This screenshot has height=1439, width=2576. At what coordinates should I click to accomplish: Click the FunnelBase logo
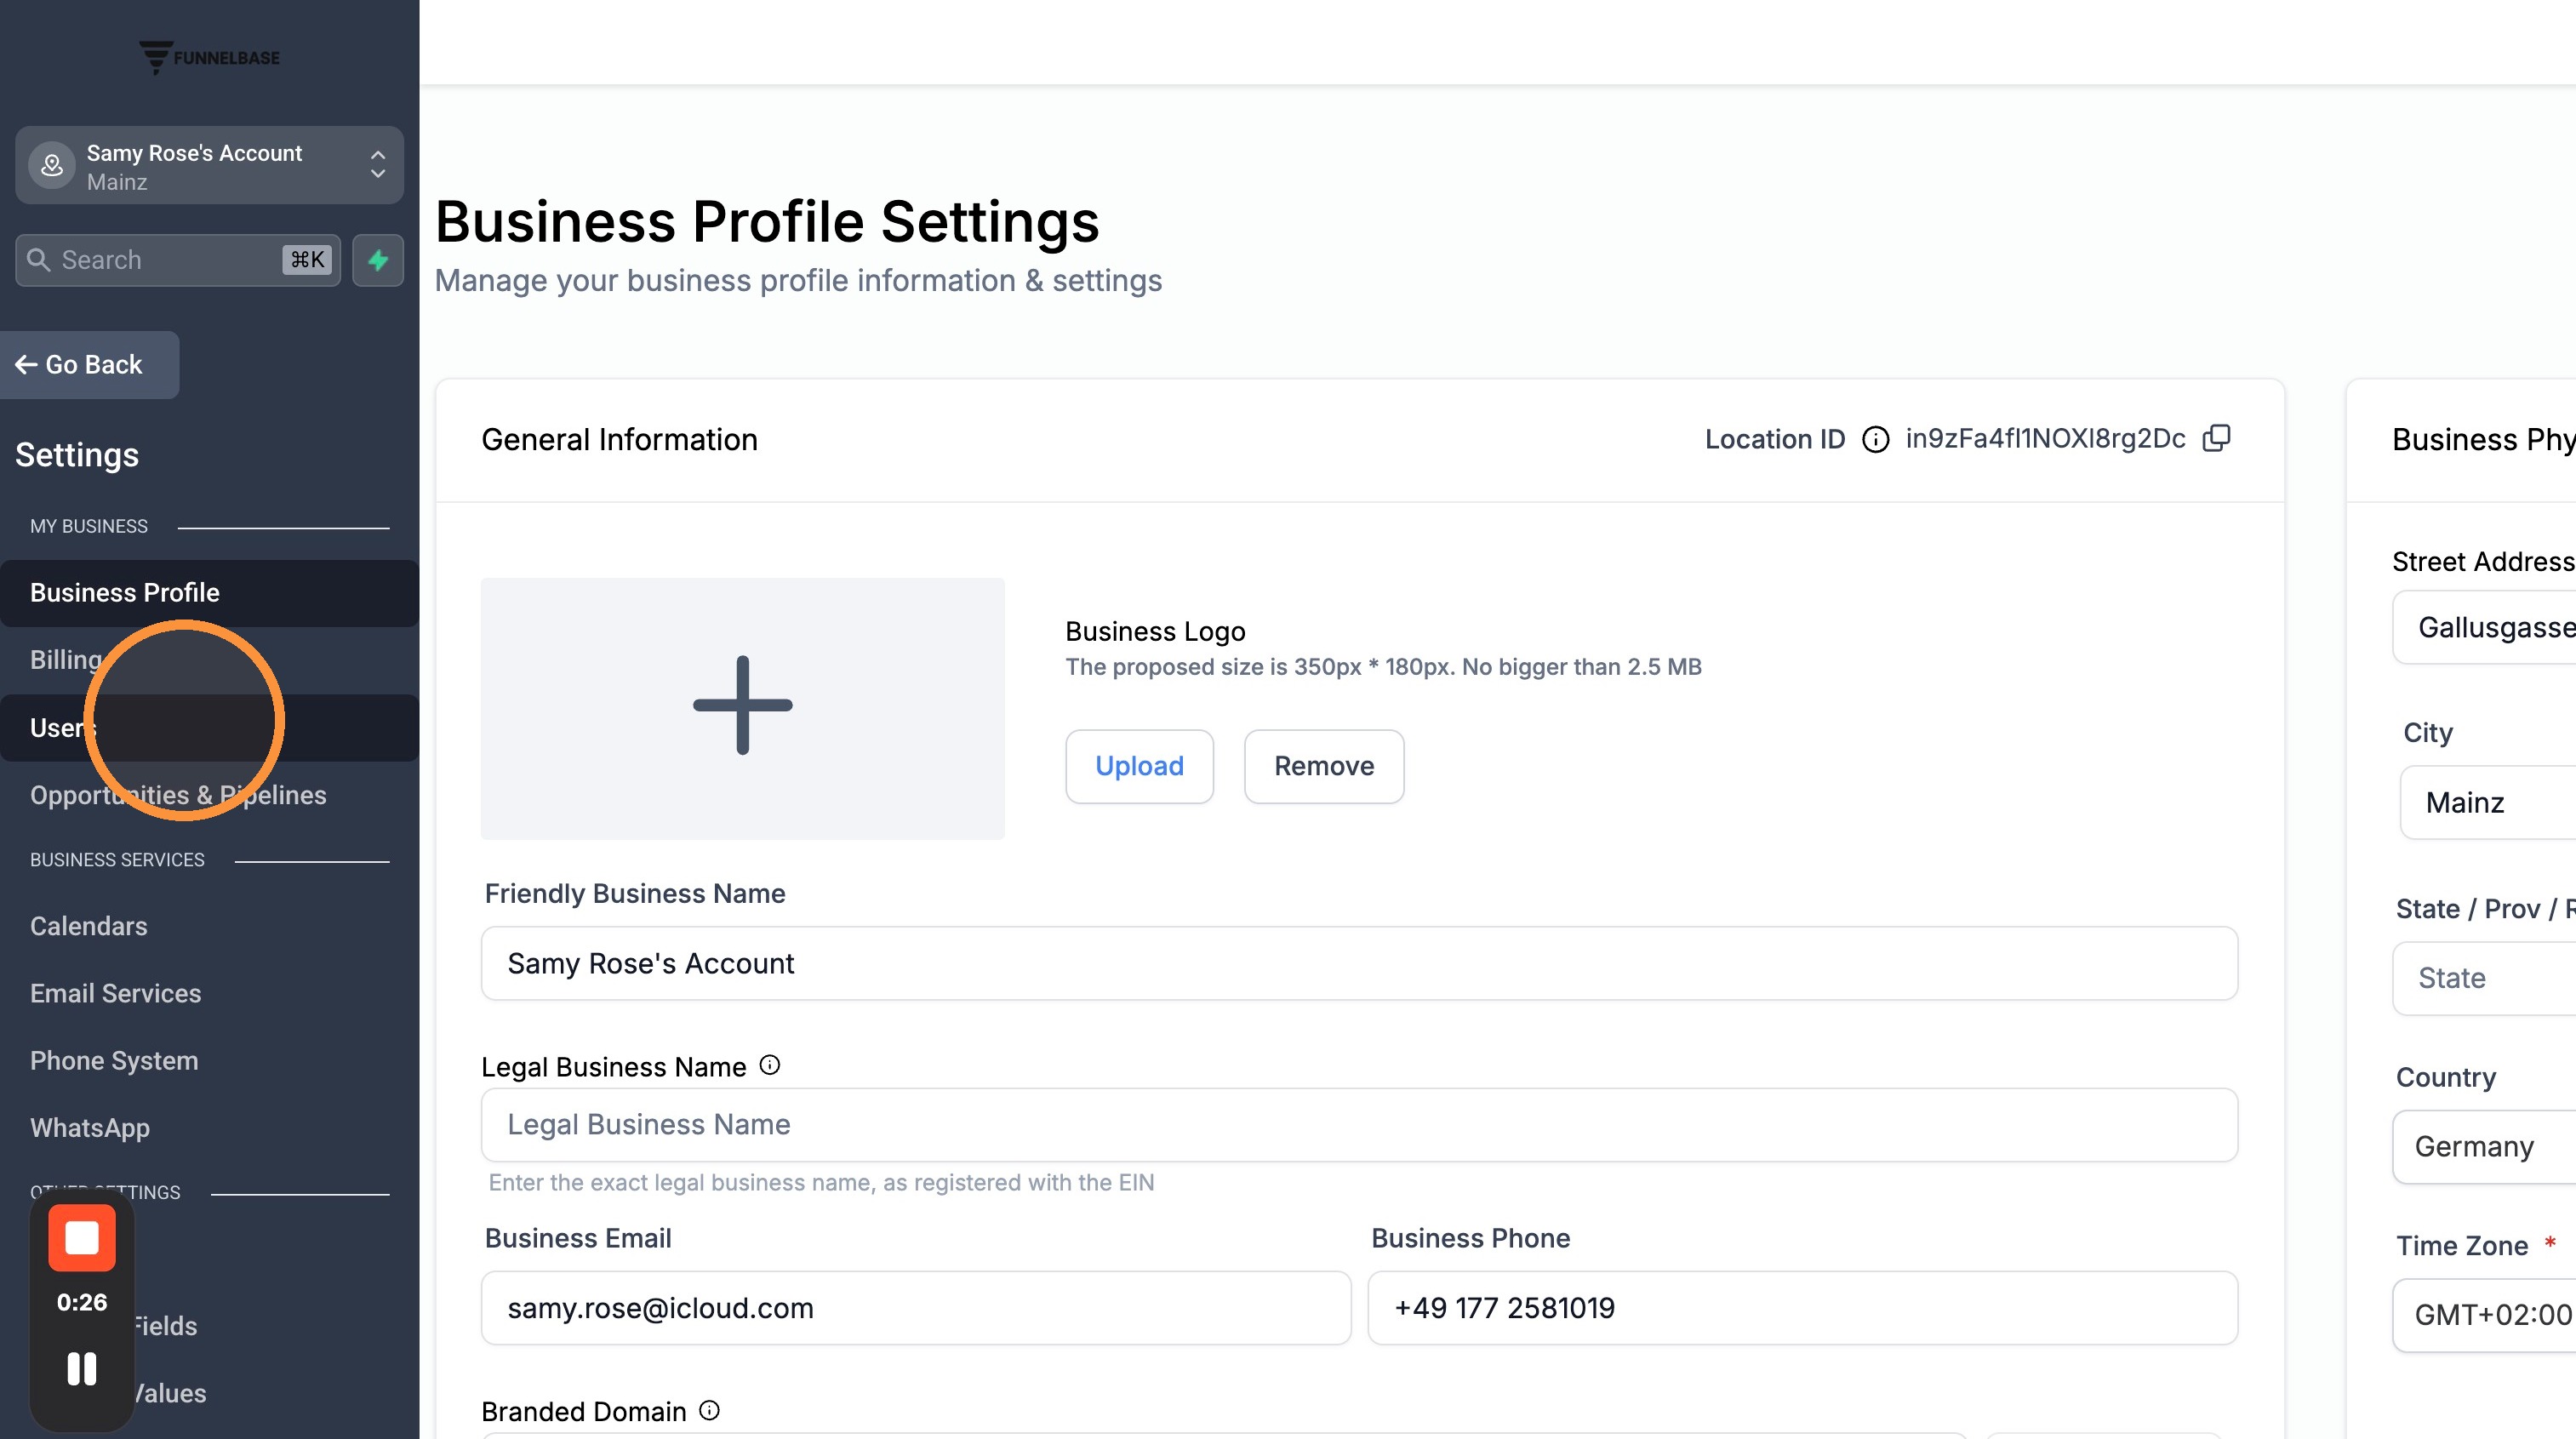209,57
